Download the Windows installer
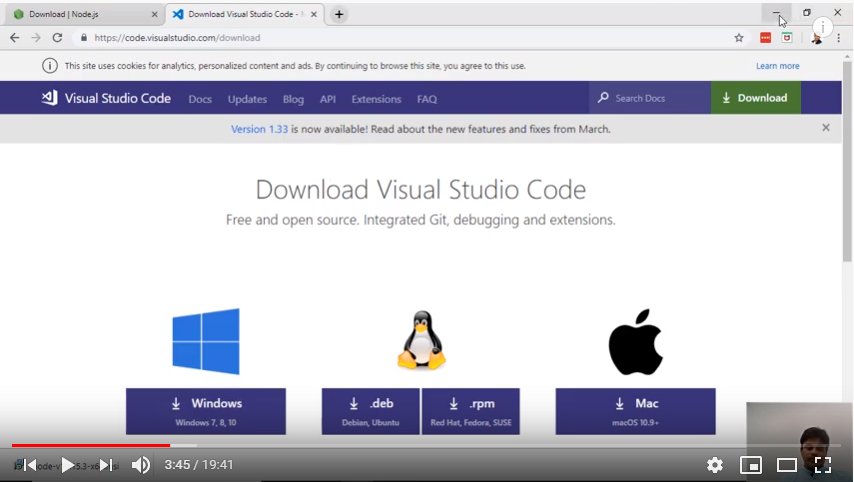The height and width of the screenshot is (482, 854). coord(205,410)
